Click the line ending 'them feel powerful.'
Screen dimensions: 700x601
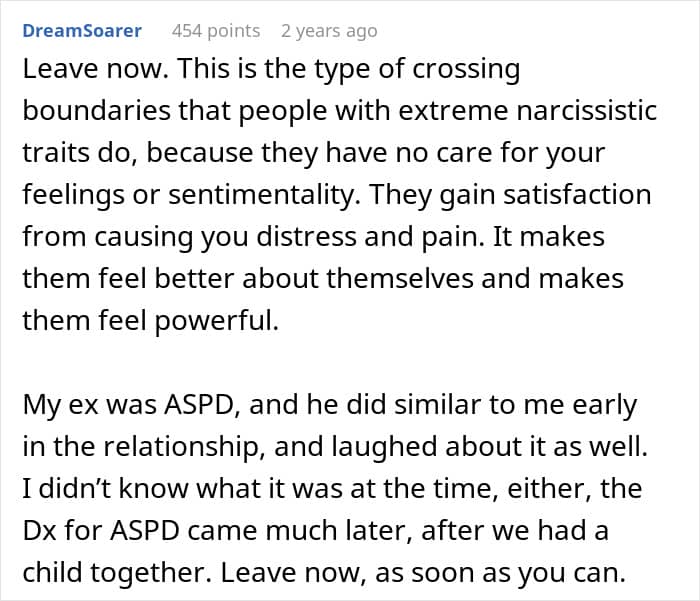click(x=146, y=319)
